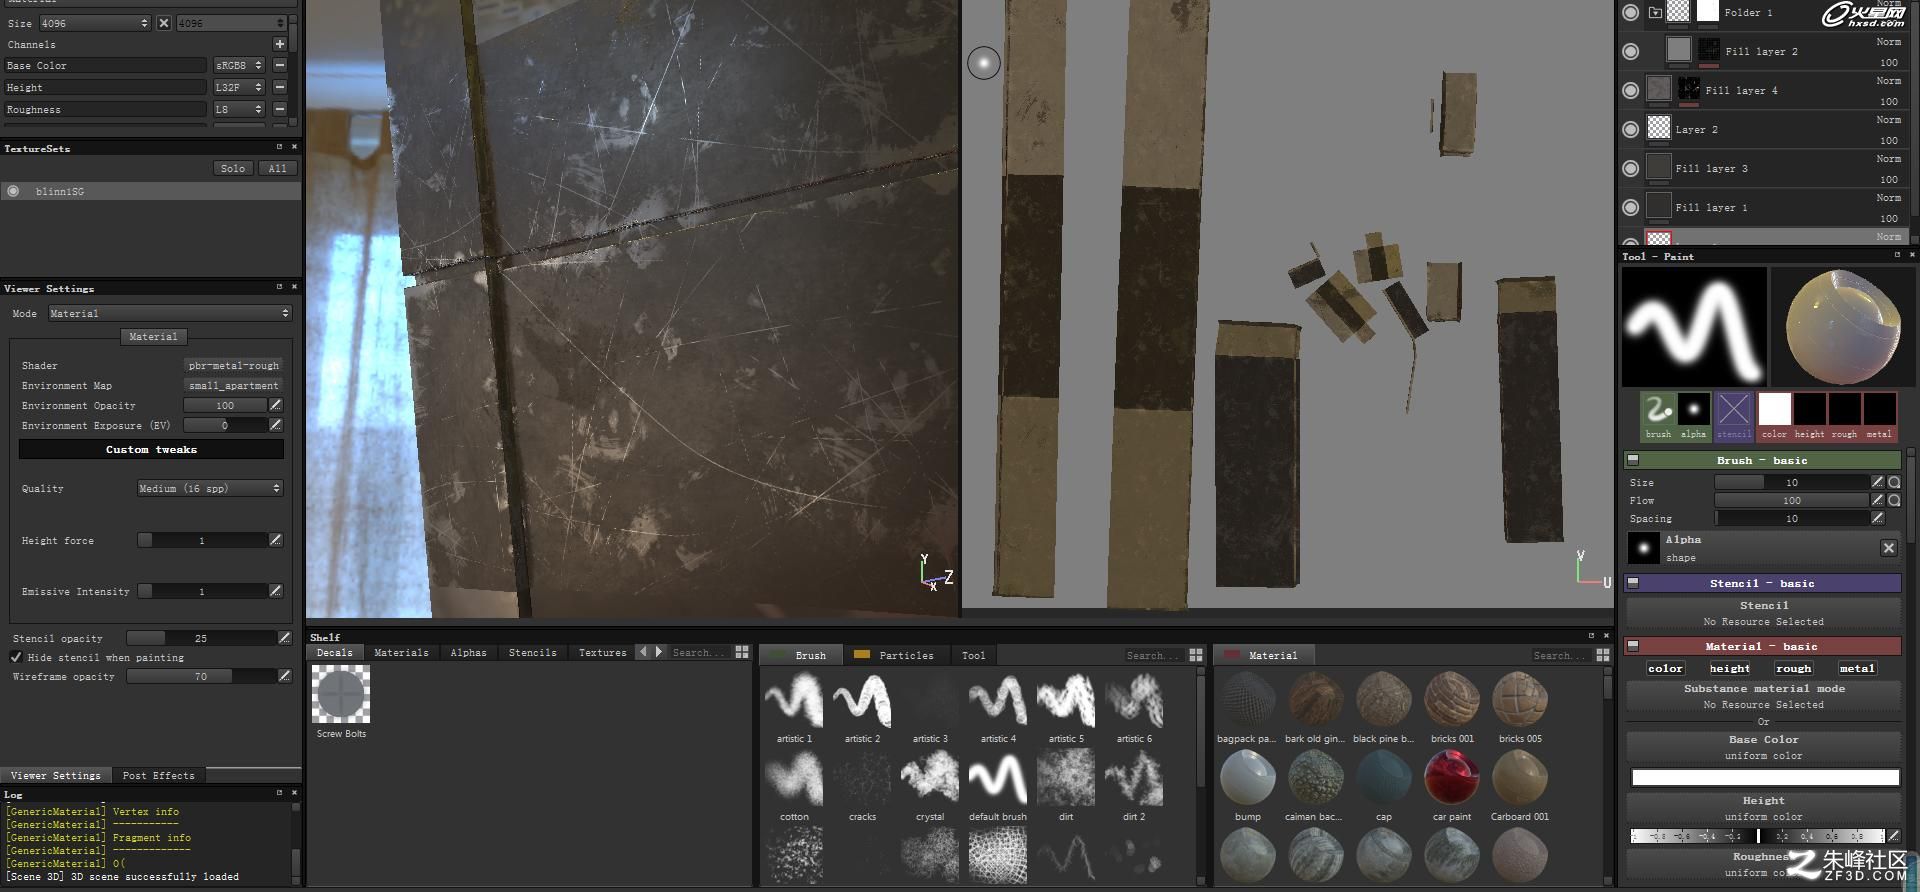Open the Quality Medium dropdown
The image size is (1920, 892).
[x=210, y=488]
